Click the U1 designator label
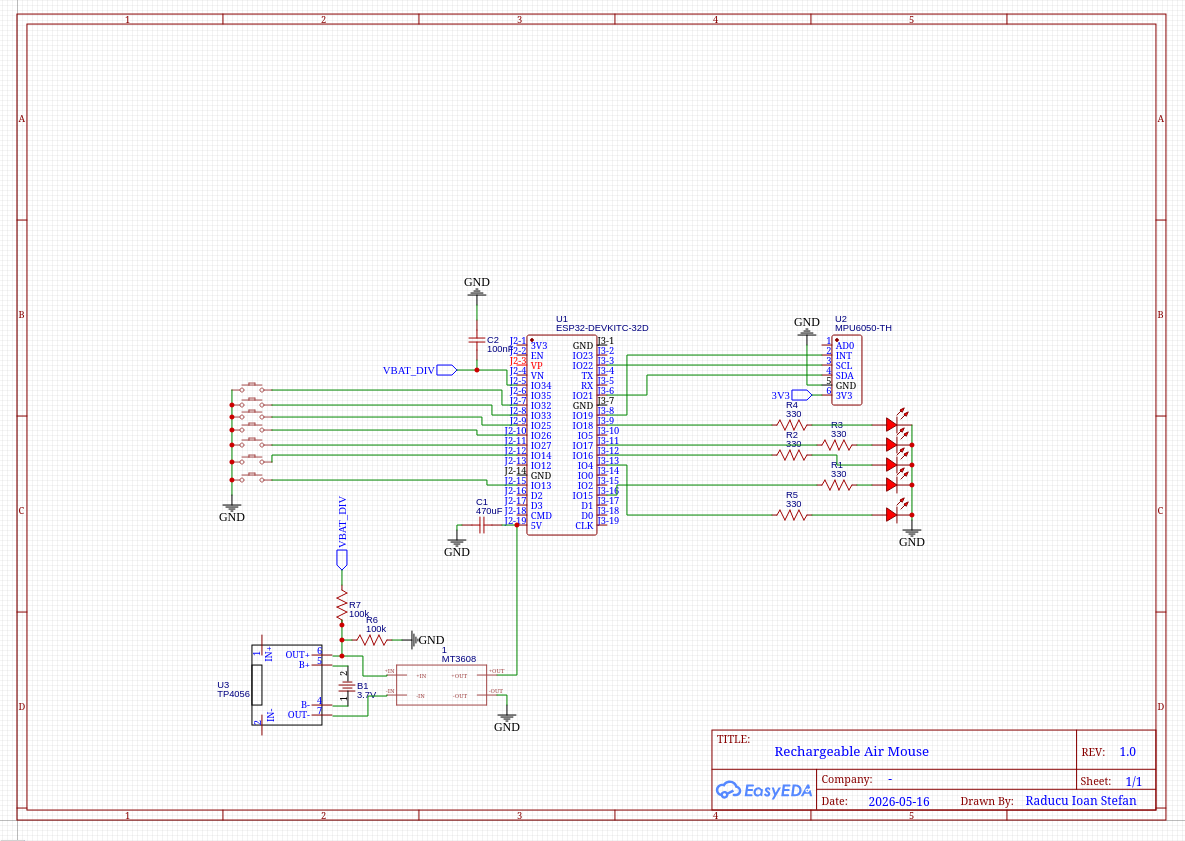Viewport: 1185px width, 841px height. point(562,319)
